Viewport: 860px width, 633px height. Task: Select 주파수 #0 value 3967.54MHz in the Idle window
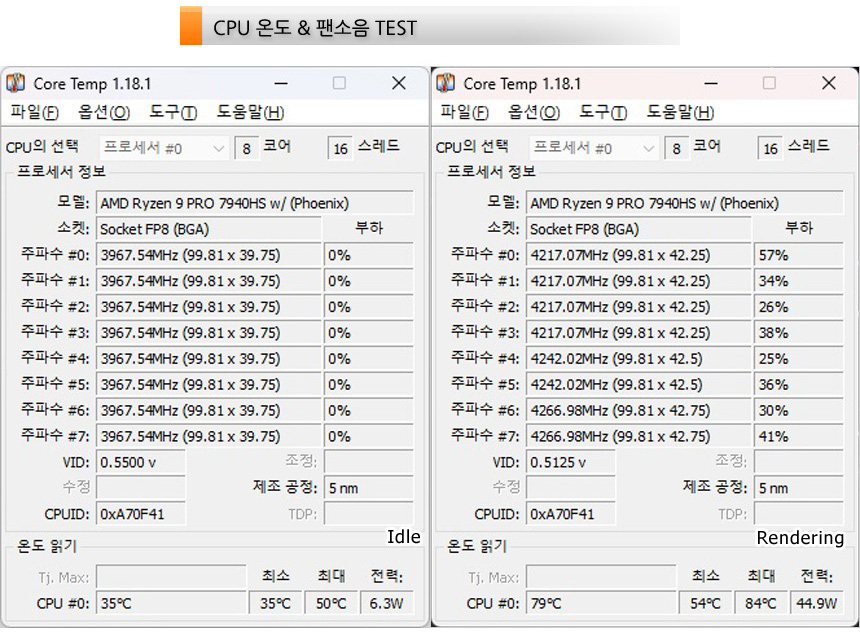point(208,255)
